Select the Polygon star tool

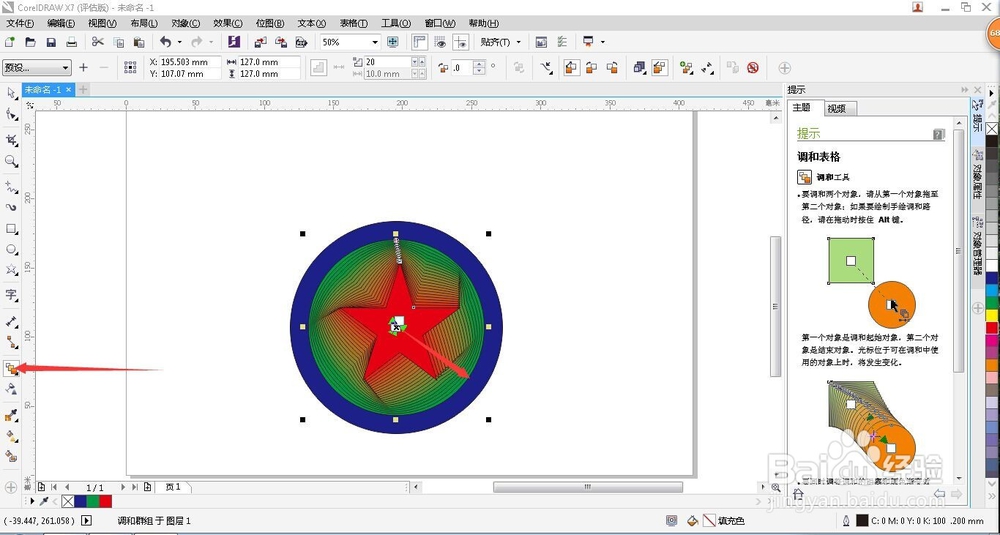click(x=11, y=270)
